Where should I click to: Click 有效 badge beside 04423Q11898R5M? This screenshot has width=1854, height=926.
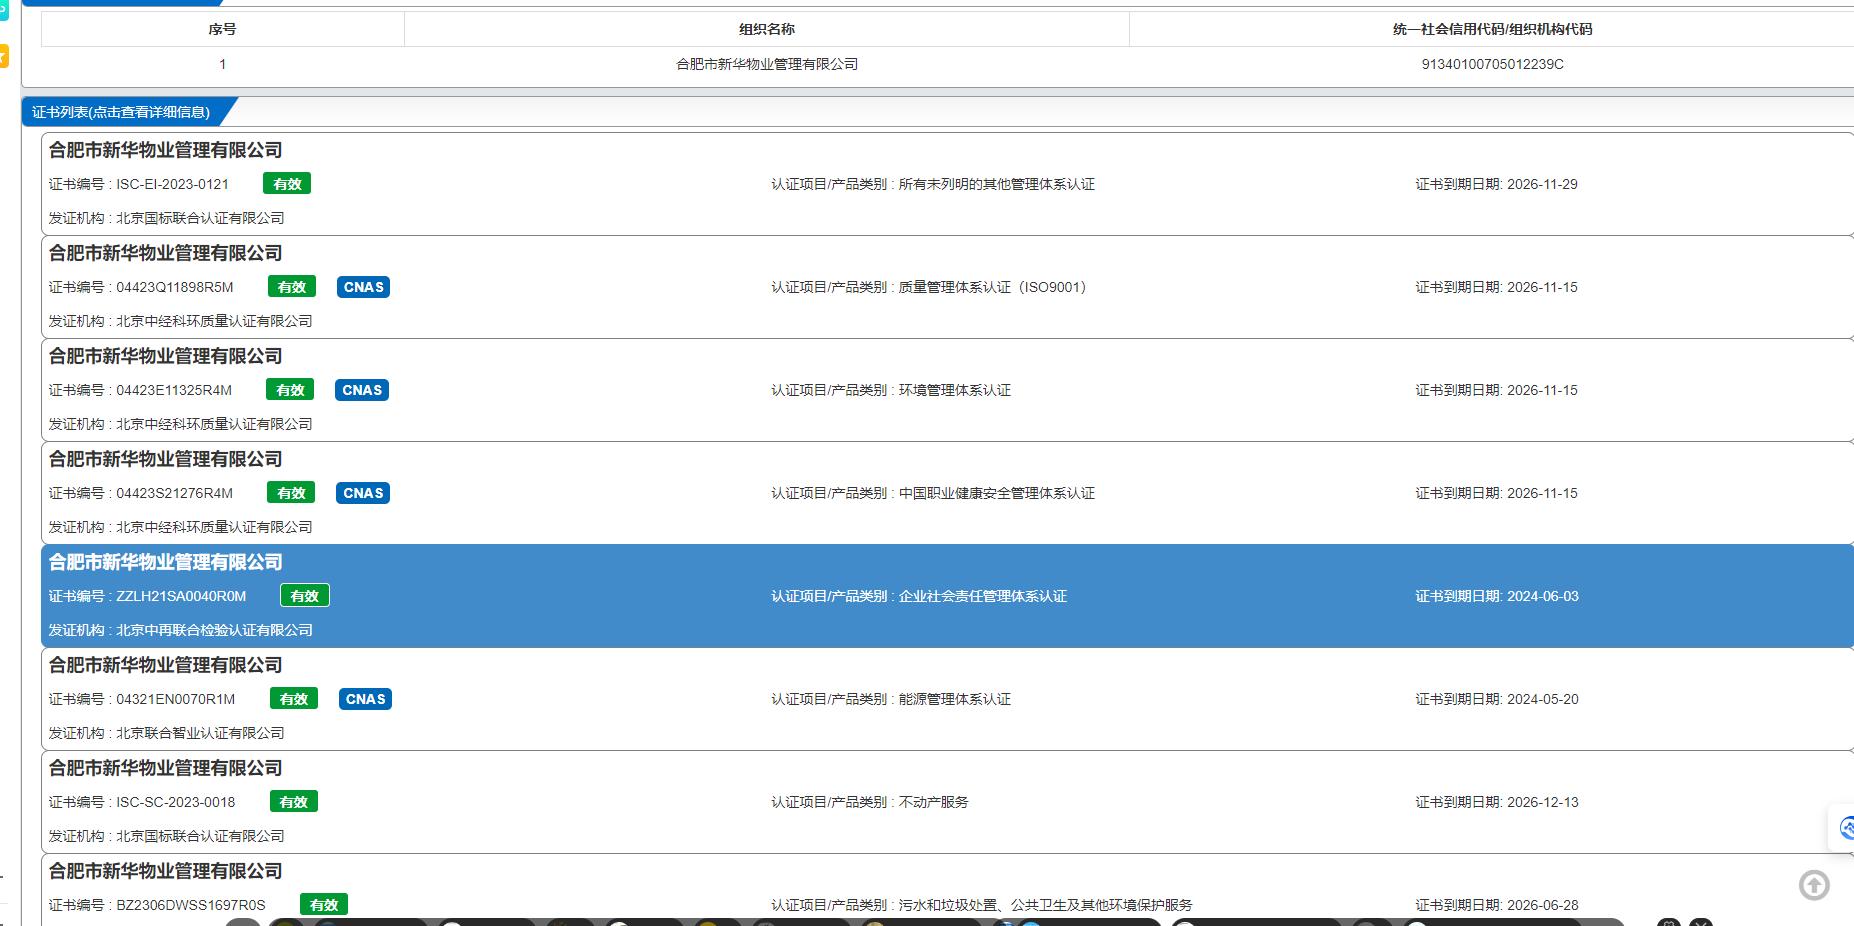pos(292,287)
